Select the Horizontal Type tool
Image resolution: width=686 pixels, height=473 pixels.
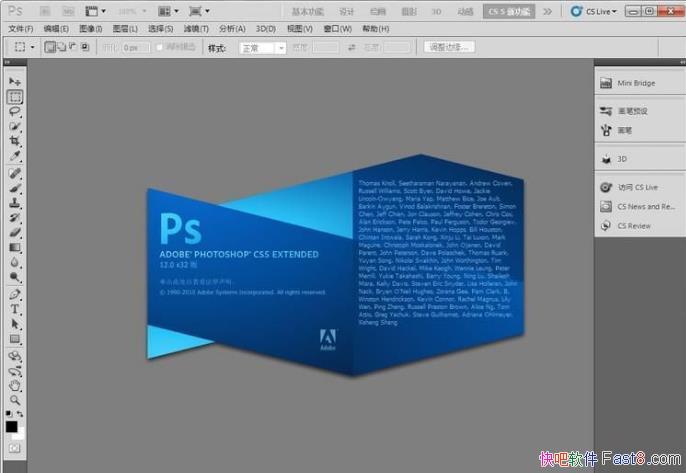[14, 309]
